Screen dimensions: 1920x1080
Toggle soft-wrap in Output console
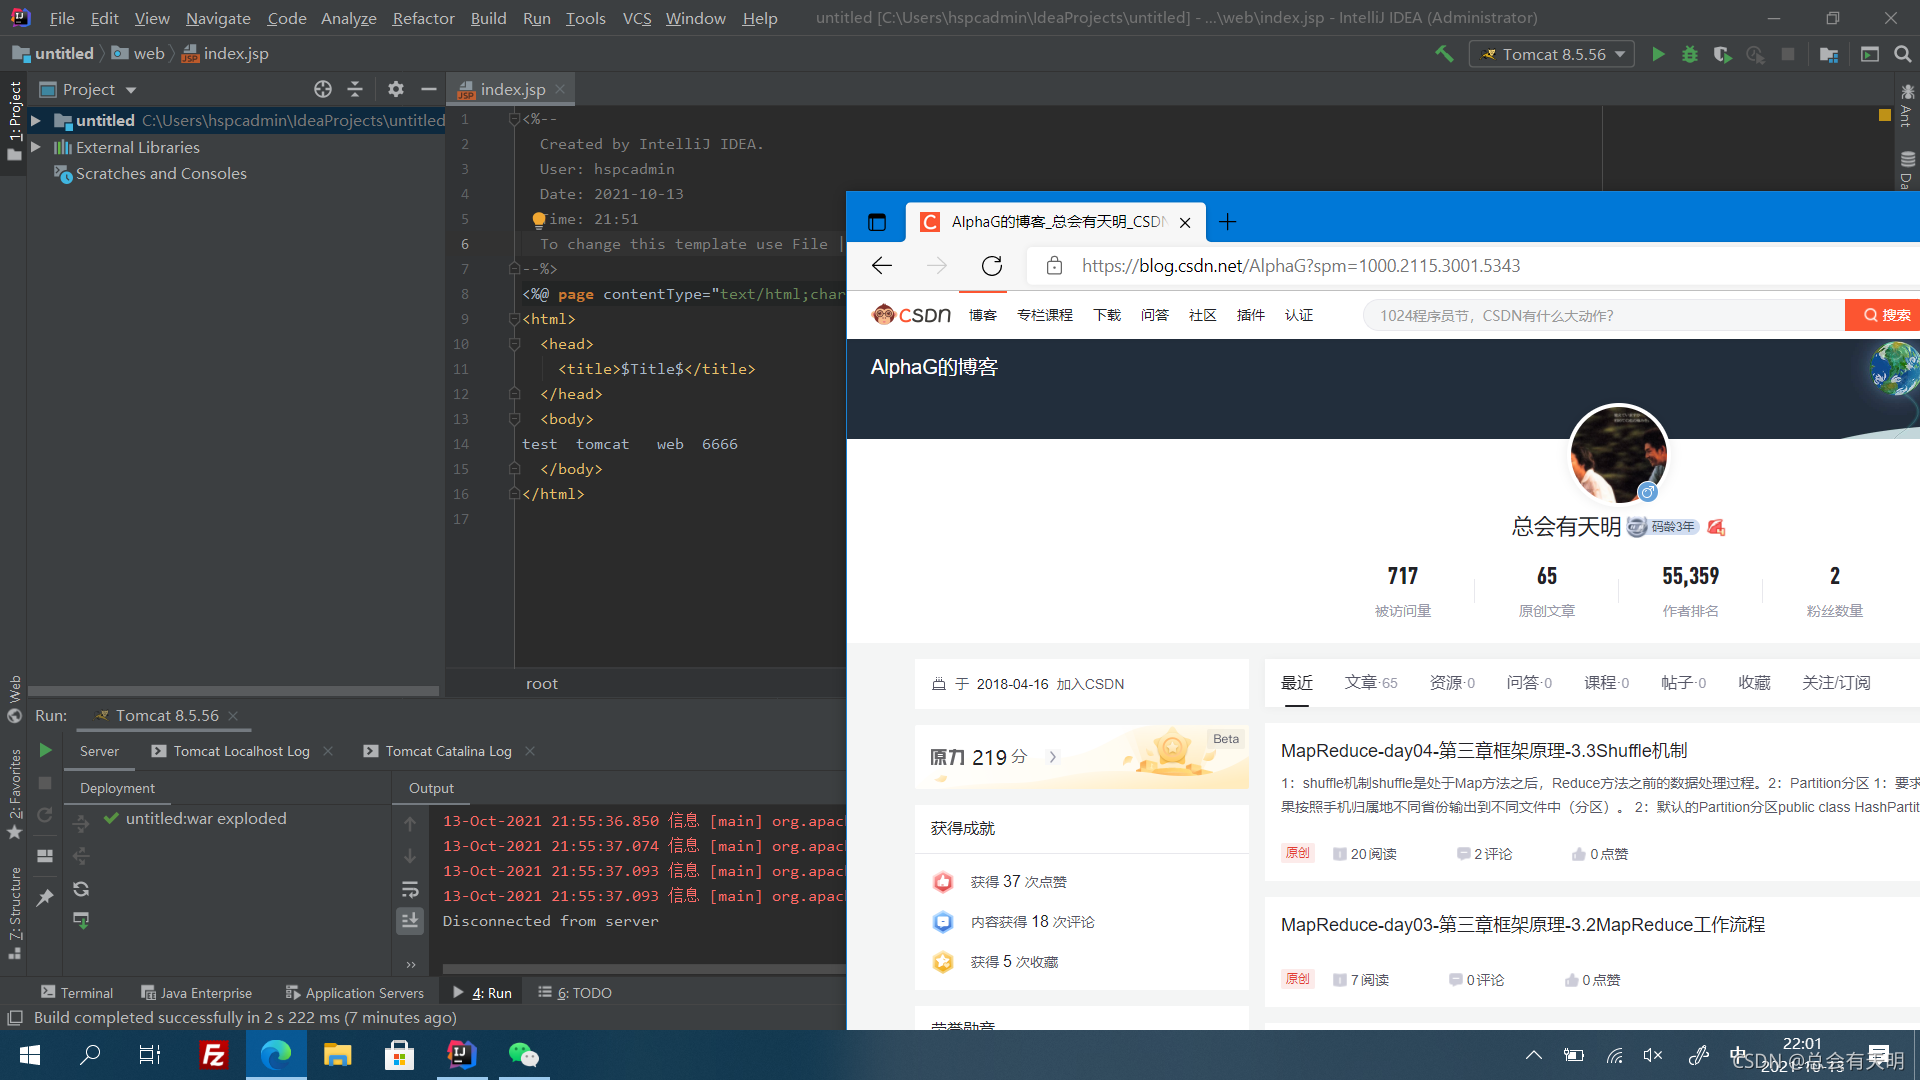point(410,889)
